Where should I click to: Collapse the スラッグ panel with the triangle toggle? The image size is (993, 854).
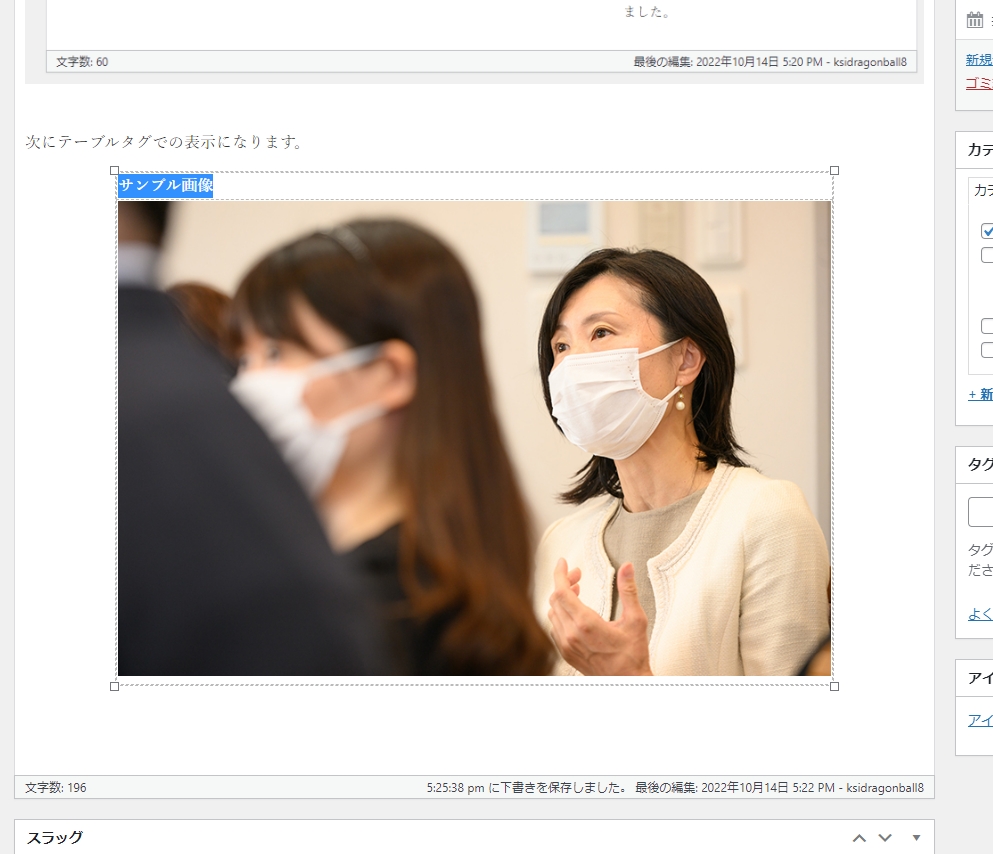(916, 838)
